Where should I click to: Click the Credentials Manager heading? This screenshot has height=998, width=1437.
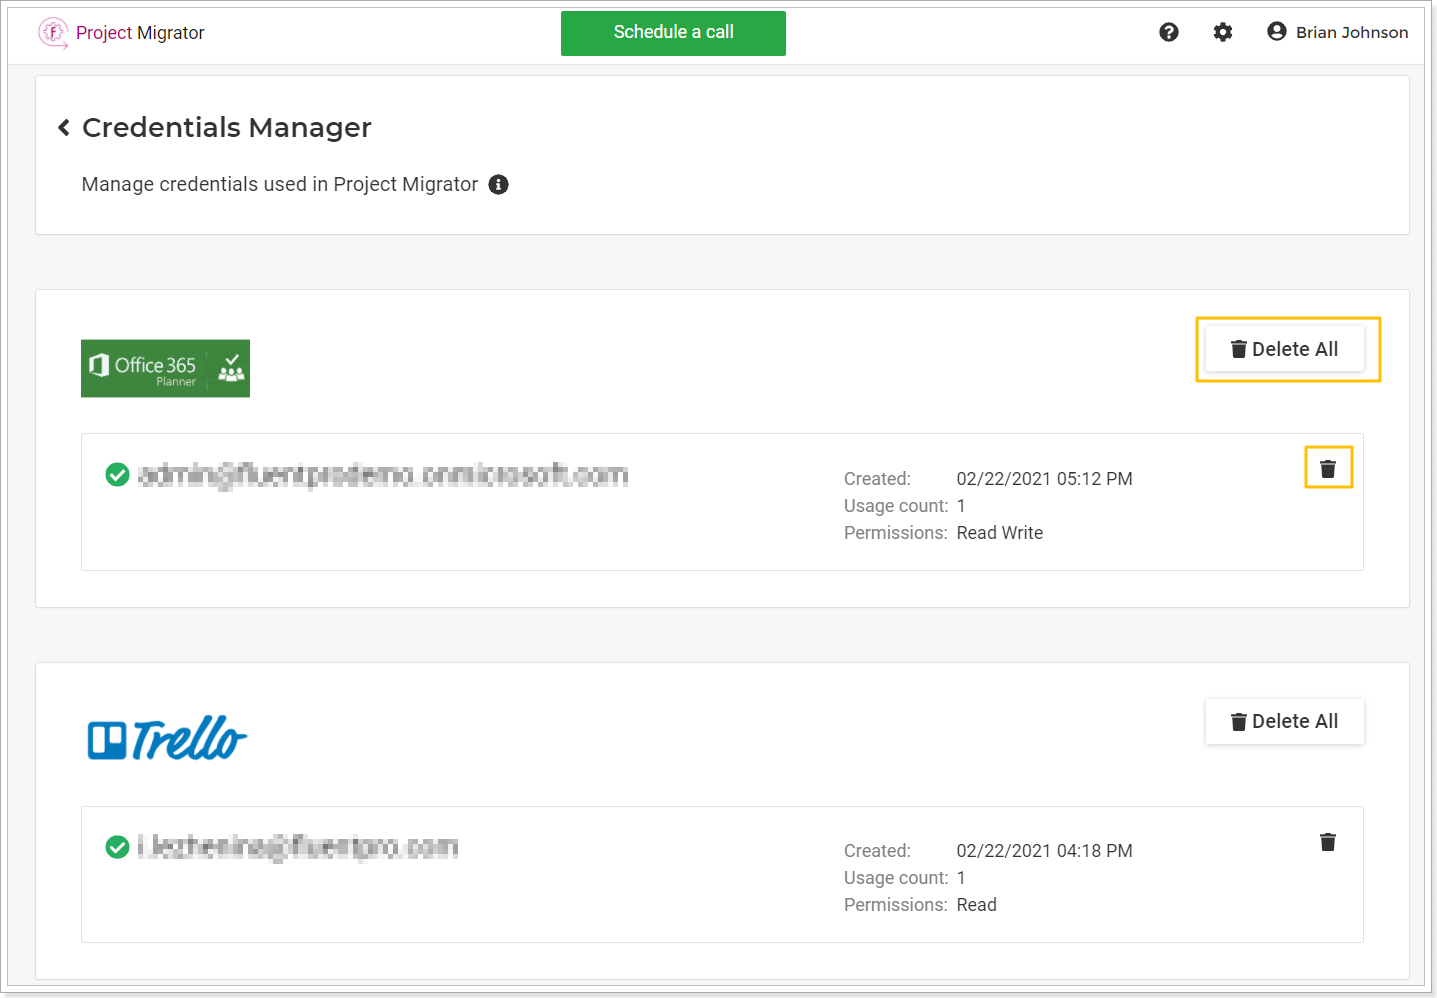point(227,127)
